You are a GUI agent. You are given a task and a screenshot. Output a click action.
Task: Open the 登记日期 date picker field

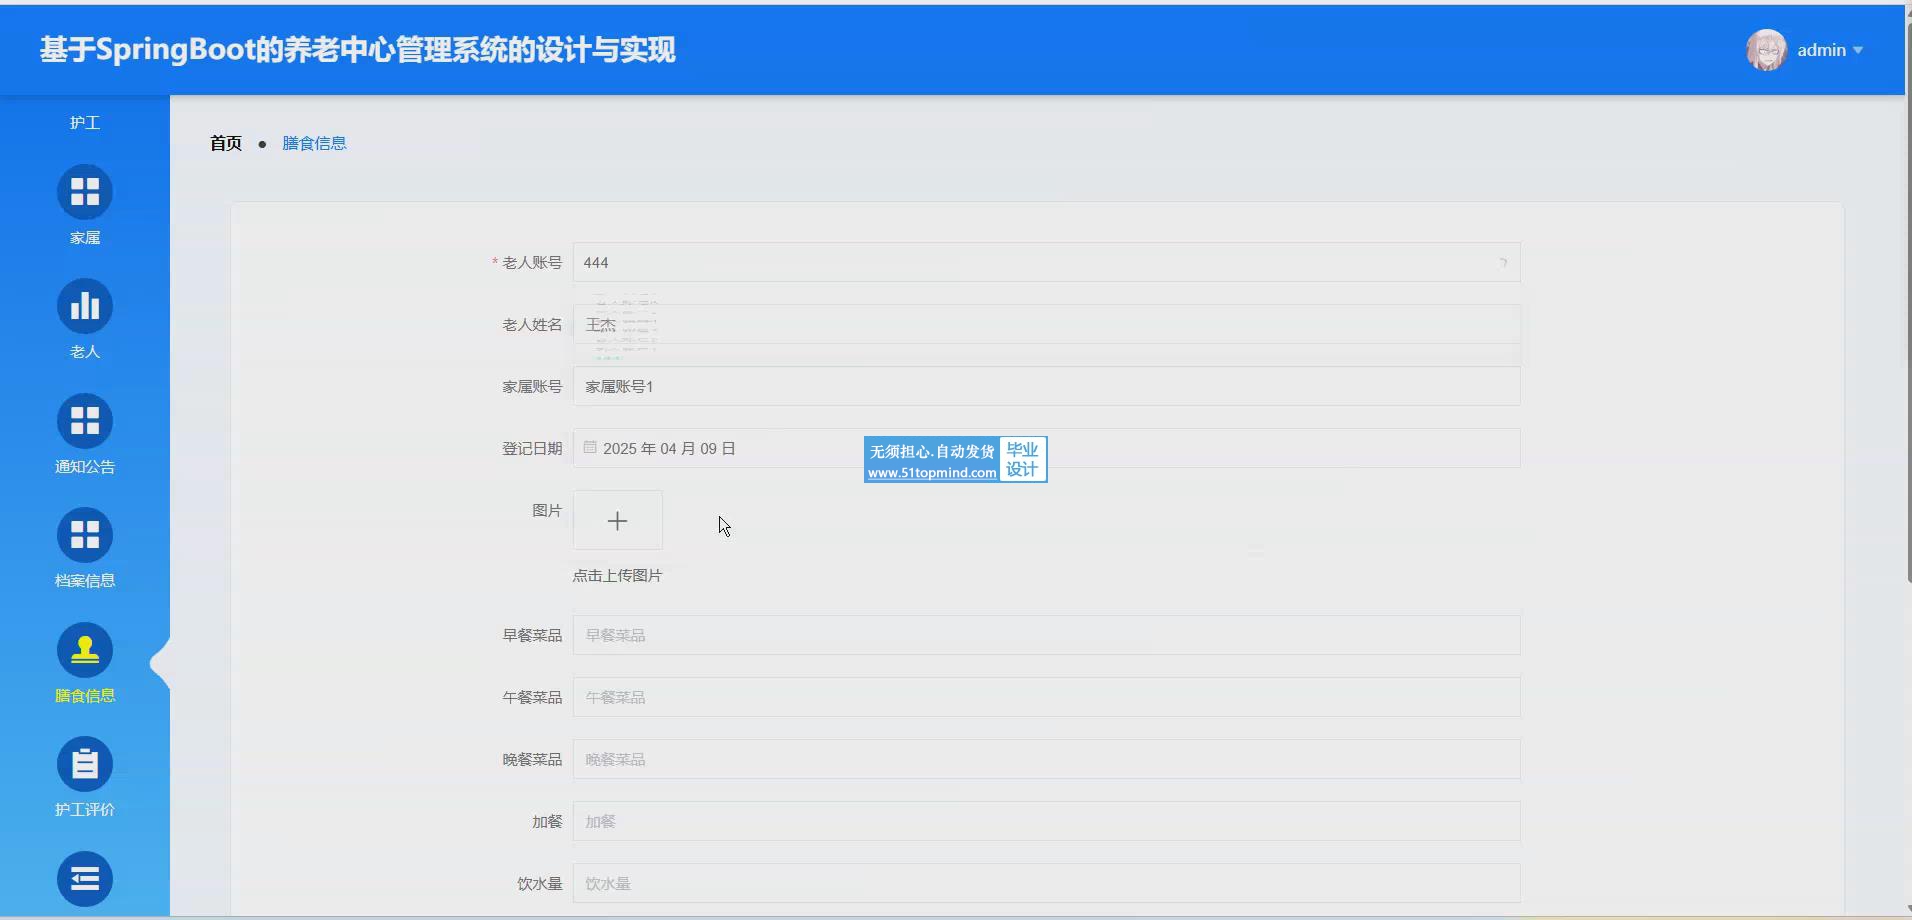point(1046,448)
